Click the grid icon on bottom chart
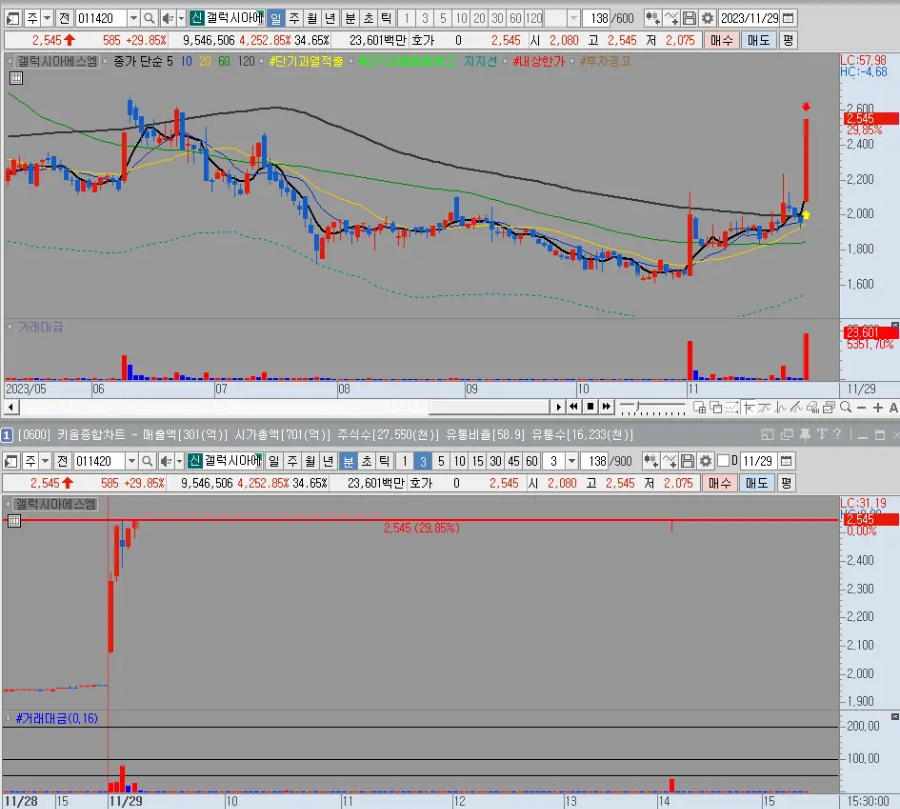 14,521
